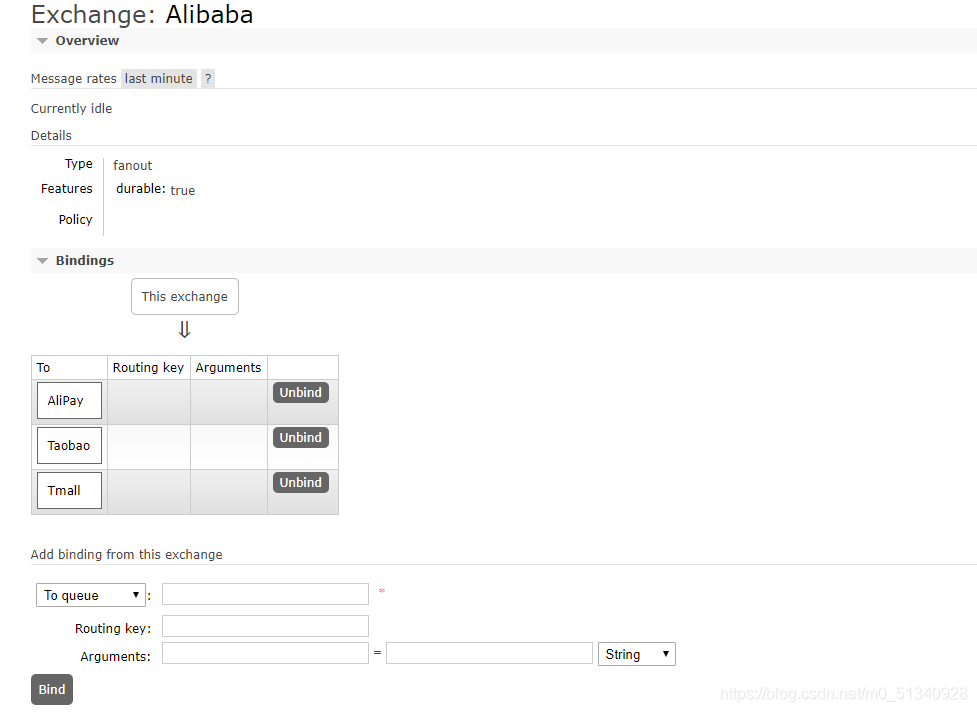
Task: Focus the Arguments key input field
Action: point(265,653)
